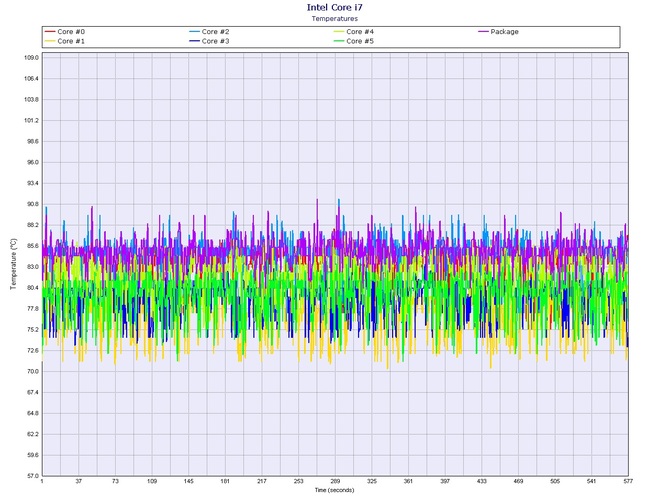Click the red Core #0 legend line
The height and width of the screenshot is (502, 670).
click(x=50, y=32)
